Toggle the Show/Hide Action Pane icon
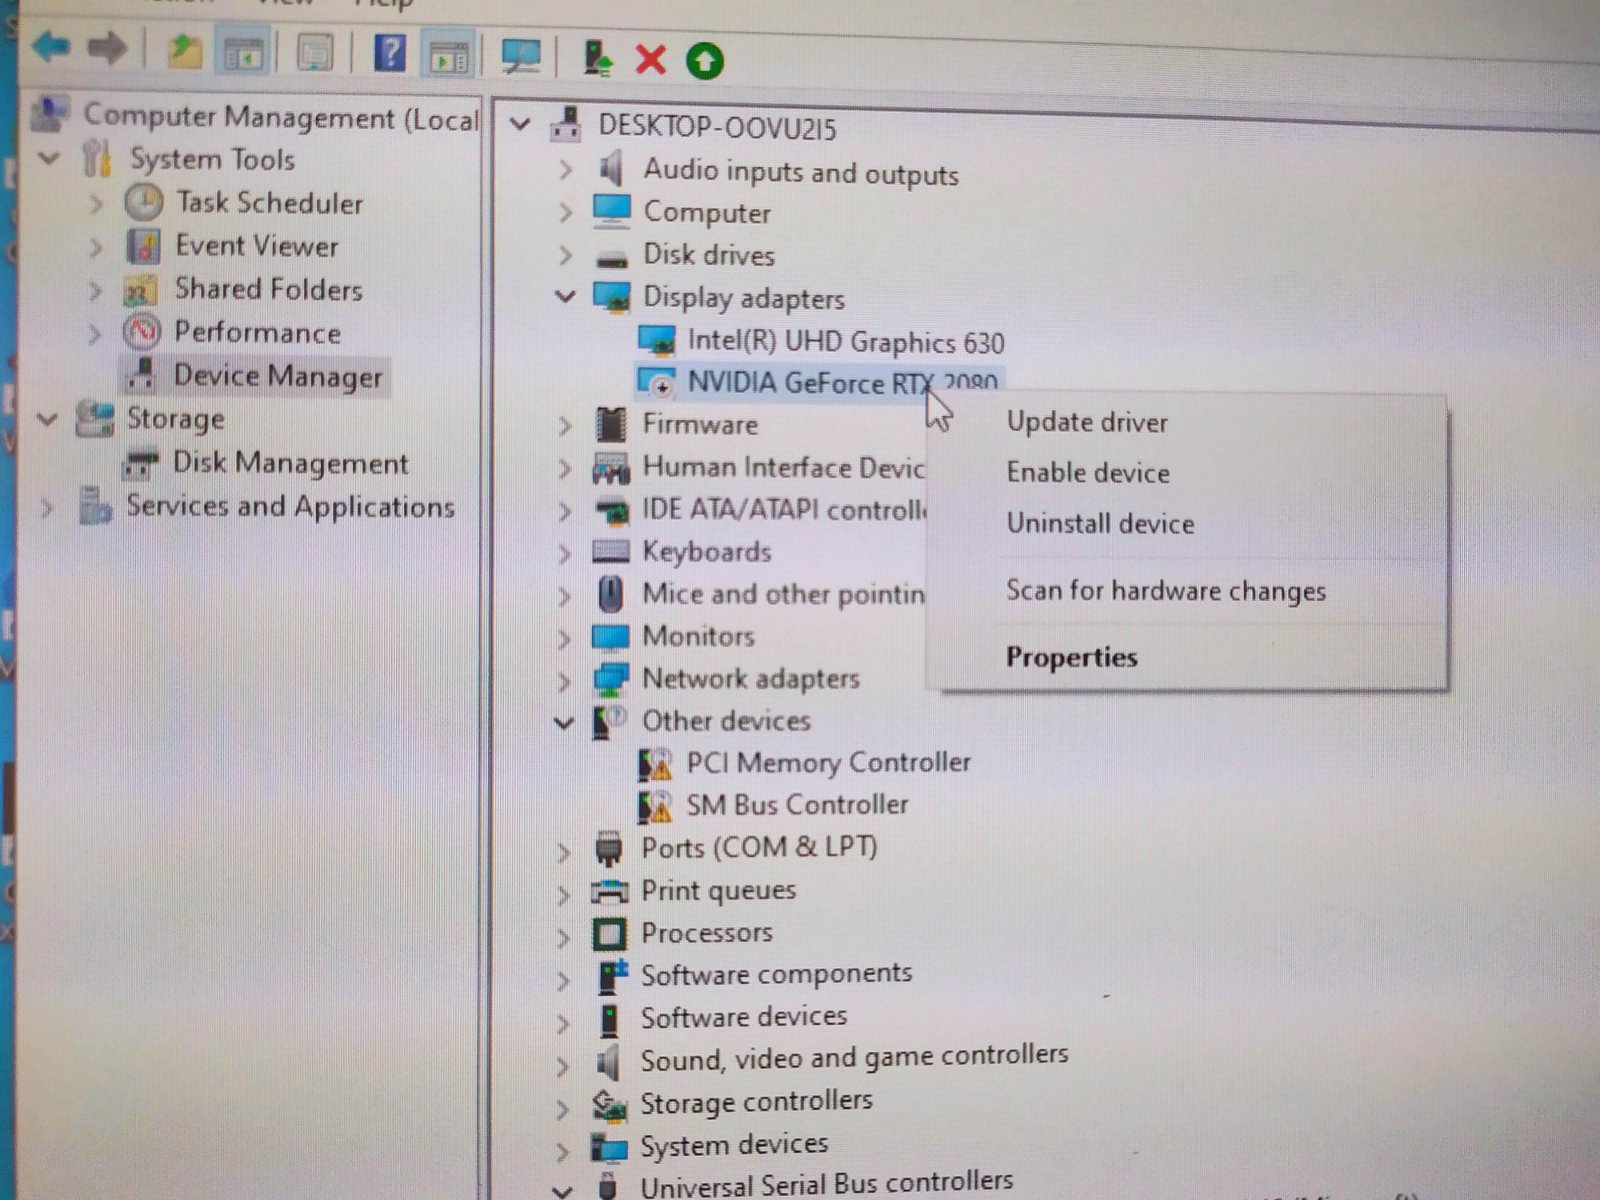 [x=448, y=56]
